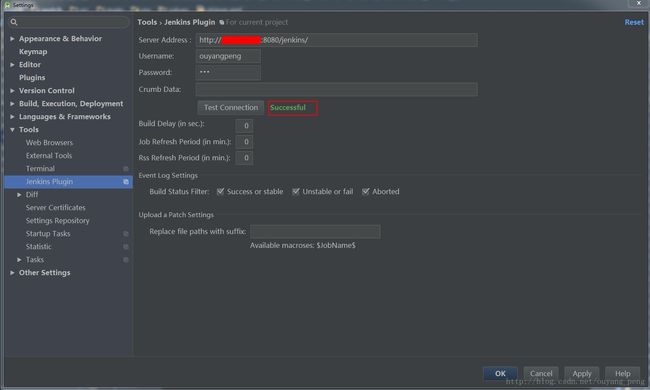Image resolution: width=650 pixels, height=390 pixels.
Task: Click the 'For current project' icon in header
Action: pyautogui.click(x=222, y=22)
